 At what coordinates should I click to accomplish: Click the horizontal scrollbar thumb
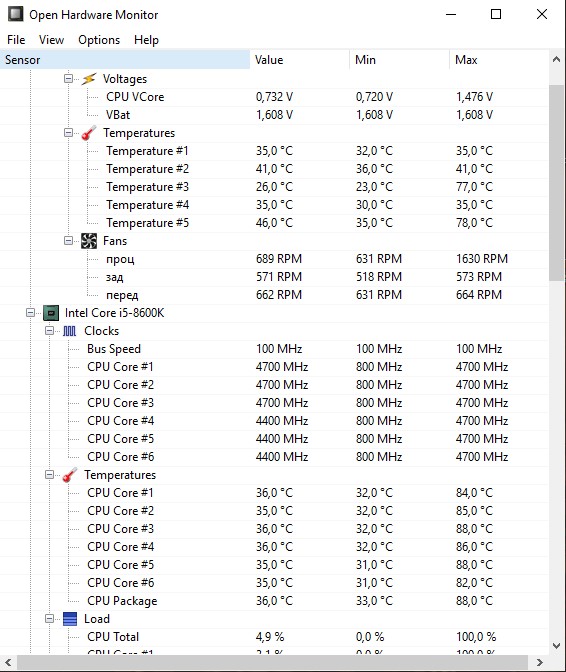[x=272, y=663]
